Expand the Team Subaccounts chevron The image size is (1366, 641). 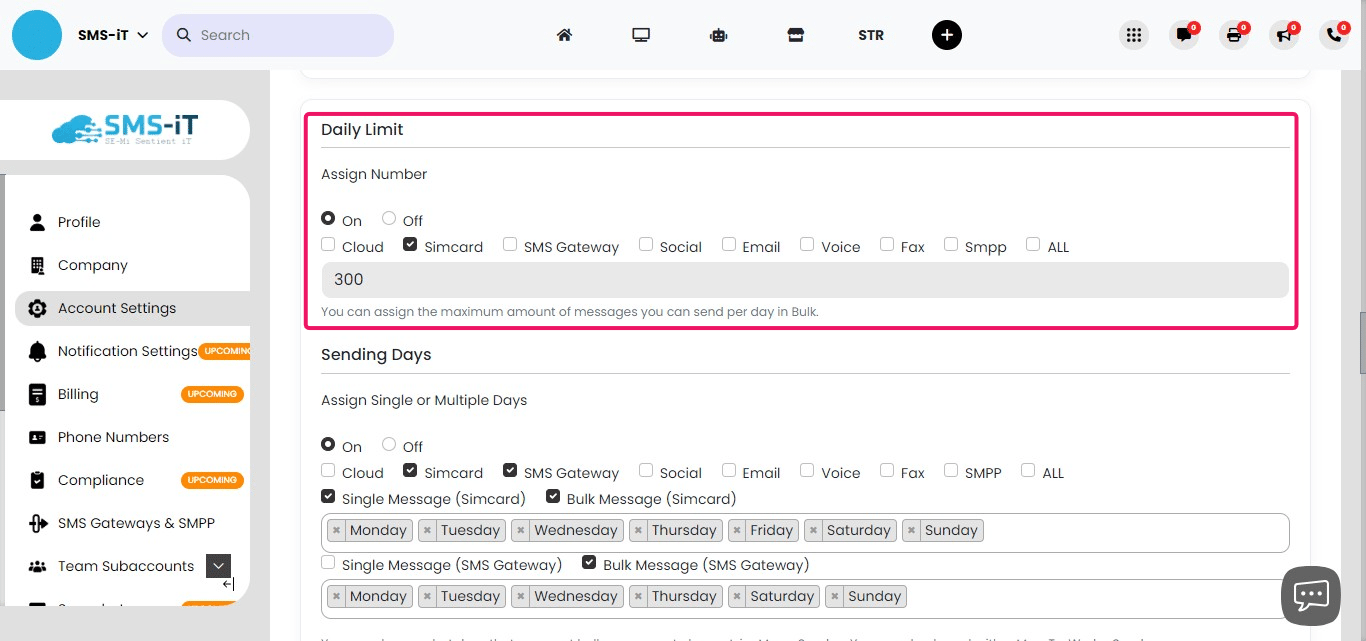point(218,565)
